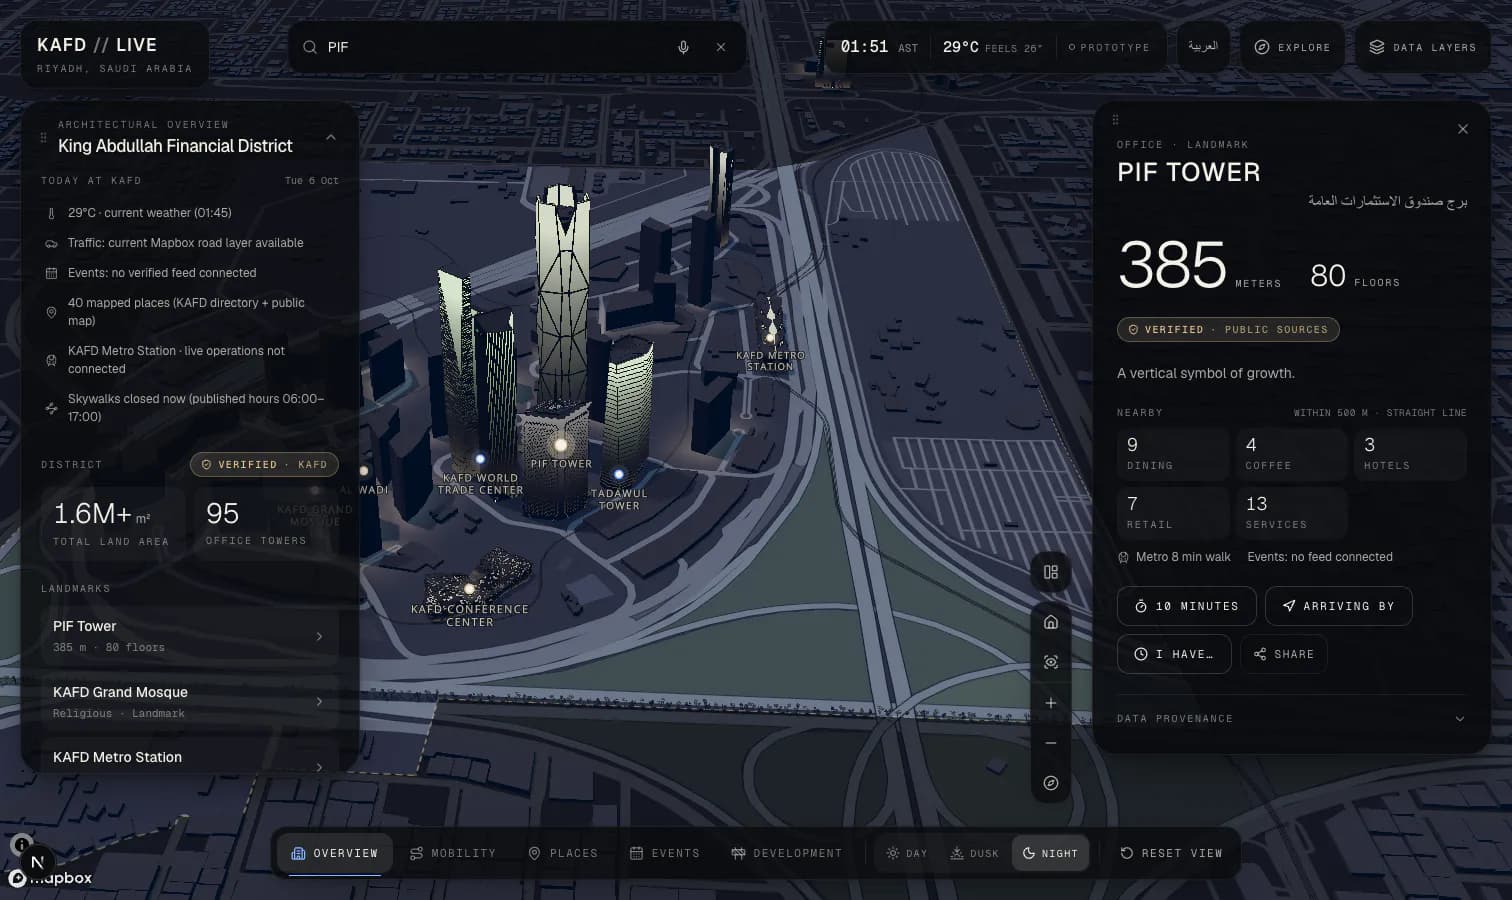Open the Places tab

pyautogui.click(x=563, y=853)
